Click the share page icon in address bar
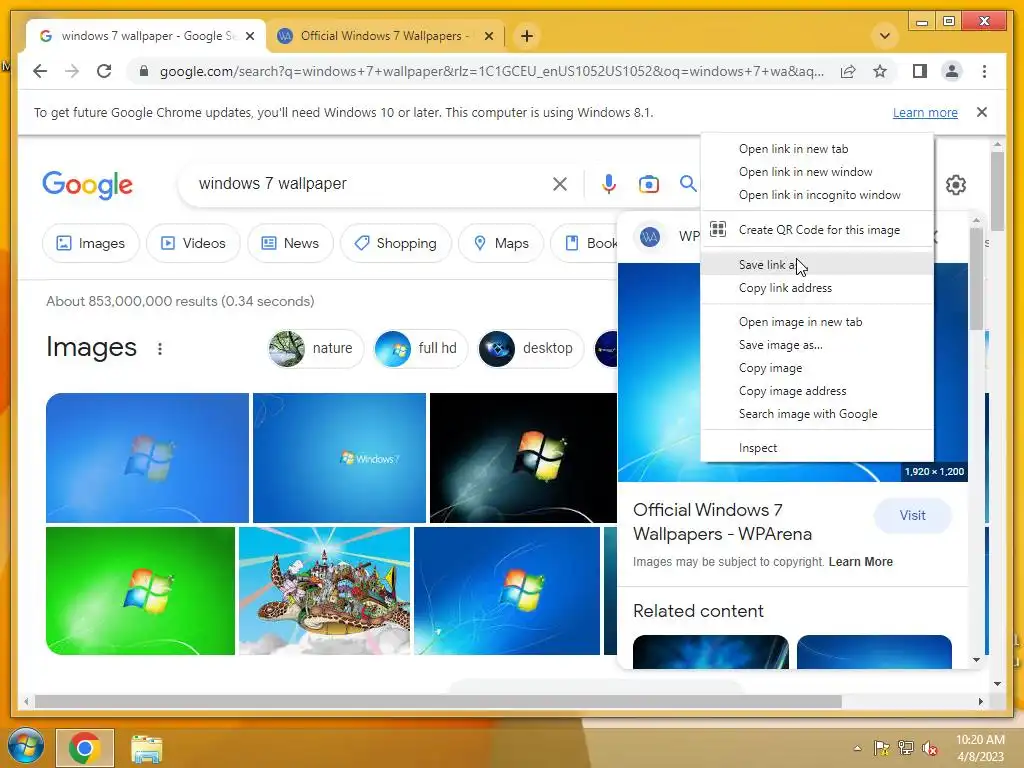Viewport: 1024px width, 768px height. tap(848, 71)
